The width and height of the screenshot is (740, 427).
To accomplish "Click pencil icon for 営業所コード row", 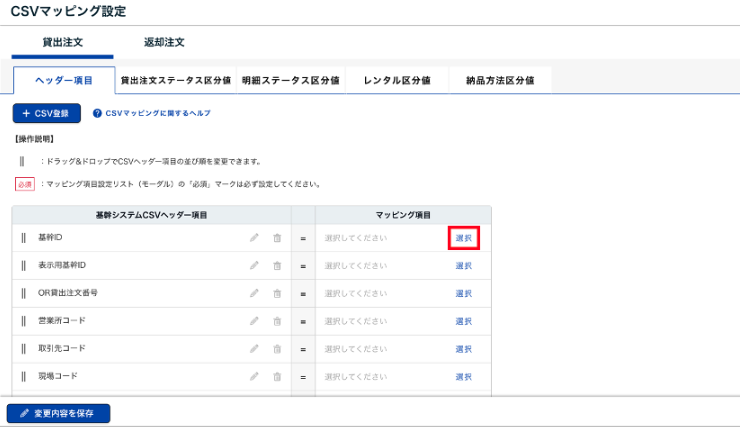I will 254,321.
